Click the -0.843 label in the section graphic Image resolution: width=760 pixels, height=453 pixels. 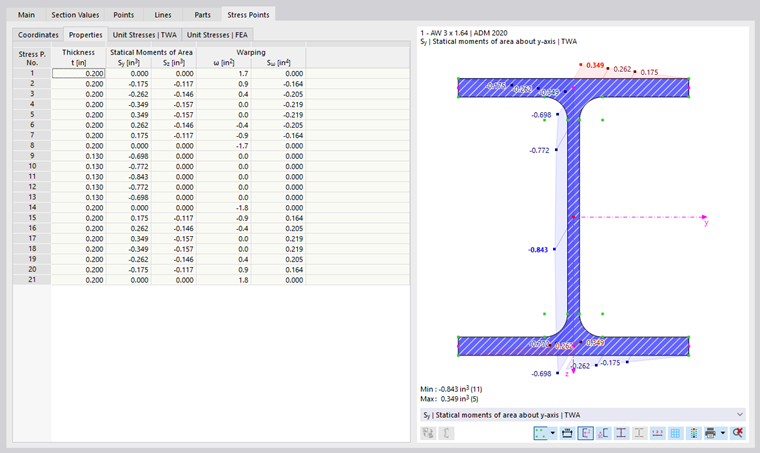coord(538,250)
